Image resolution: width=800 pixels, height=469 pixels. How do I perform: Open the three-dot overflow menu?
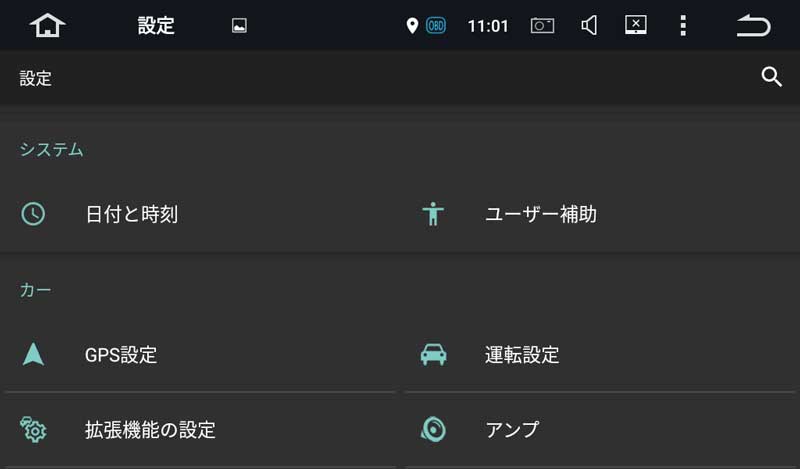click(x=683, y=26)
